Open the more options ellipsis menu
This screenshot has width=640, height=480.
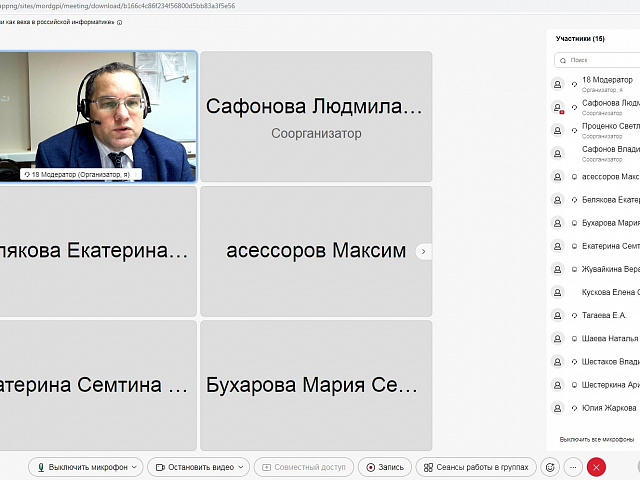pyautogui.click(x=573, y=467)
